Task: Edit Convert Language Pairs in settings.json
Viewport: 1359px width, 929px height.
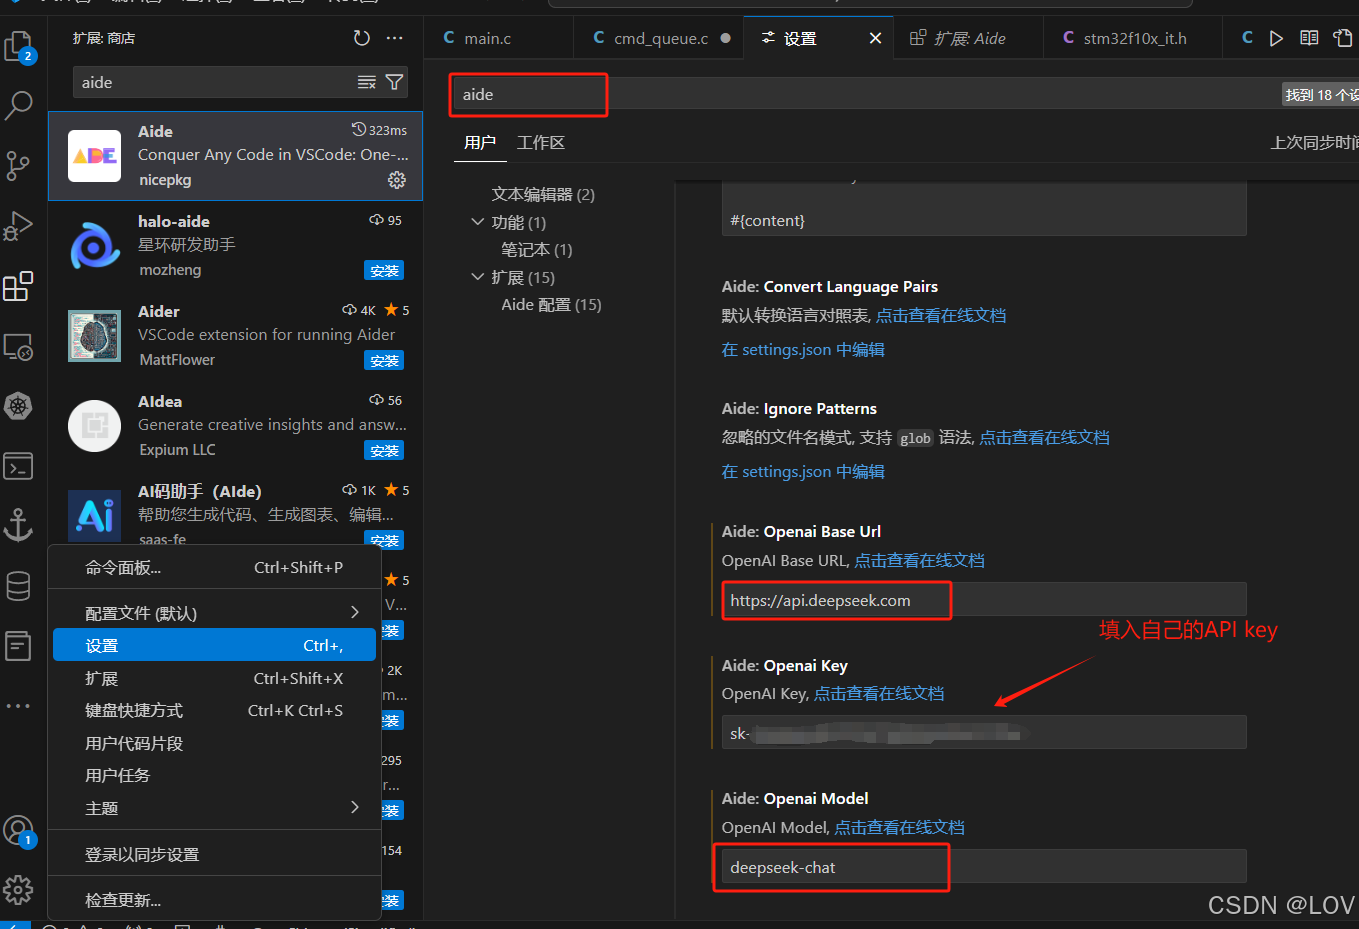Action: (803, 349)
